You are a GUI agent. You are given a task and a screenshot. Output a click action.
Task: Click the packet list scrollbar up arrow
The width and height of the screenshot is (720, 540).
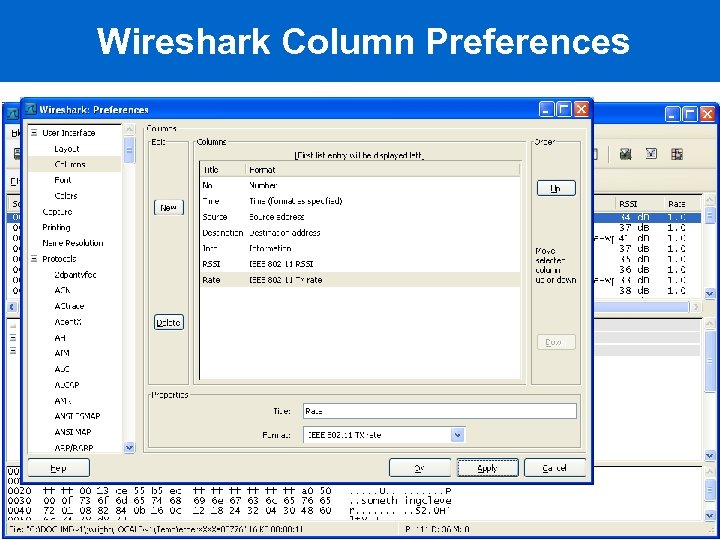[x=710, y=200]
